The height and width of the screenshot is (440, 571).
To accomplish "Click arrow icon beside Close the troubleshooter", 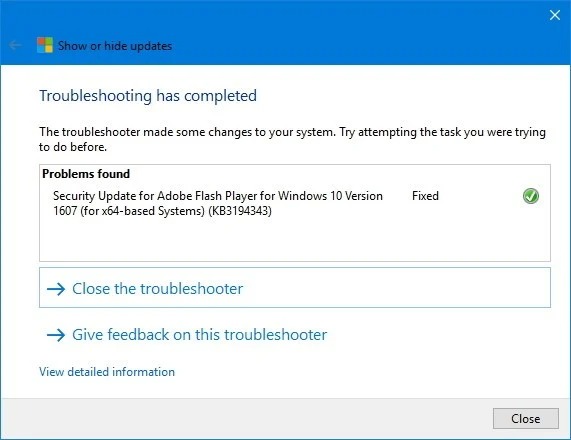I will (x=56, y=289).
